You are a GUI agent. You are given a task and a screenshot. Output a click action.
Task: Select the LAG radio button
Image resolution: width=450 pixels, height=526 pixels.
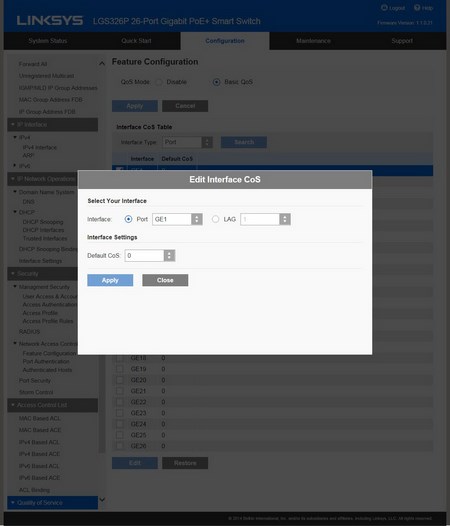pyautogui.click(x=215, y=219)
